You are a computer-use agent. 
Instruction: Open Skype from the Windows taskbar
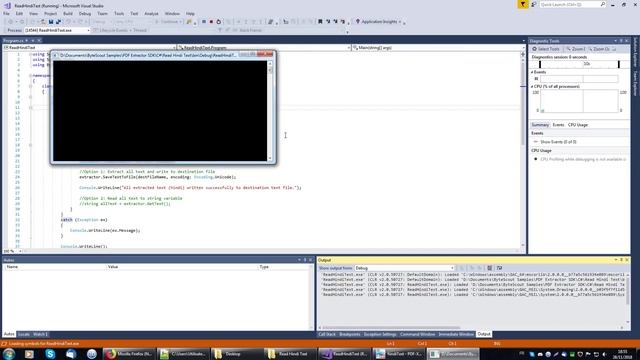coord(50,354)
